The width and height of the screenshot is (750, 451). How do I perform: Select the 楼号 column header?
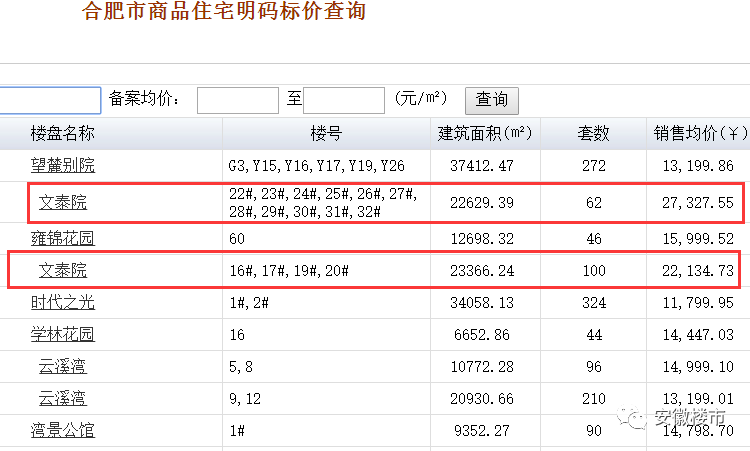coord(326,133)
